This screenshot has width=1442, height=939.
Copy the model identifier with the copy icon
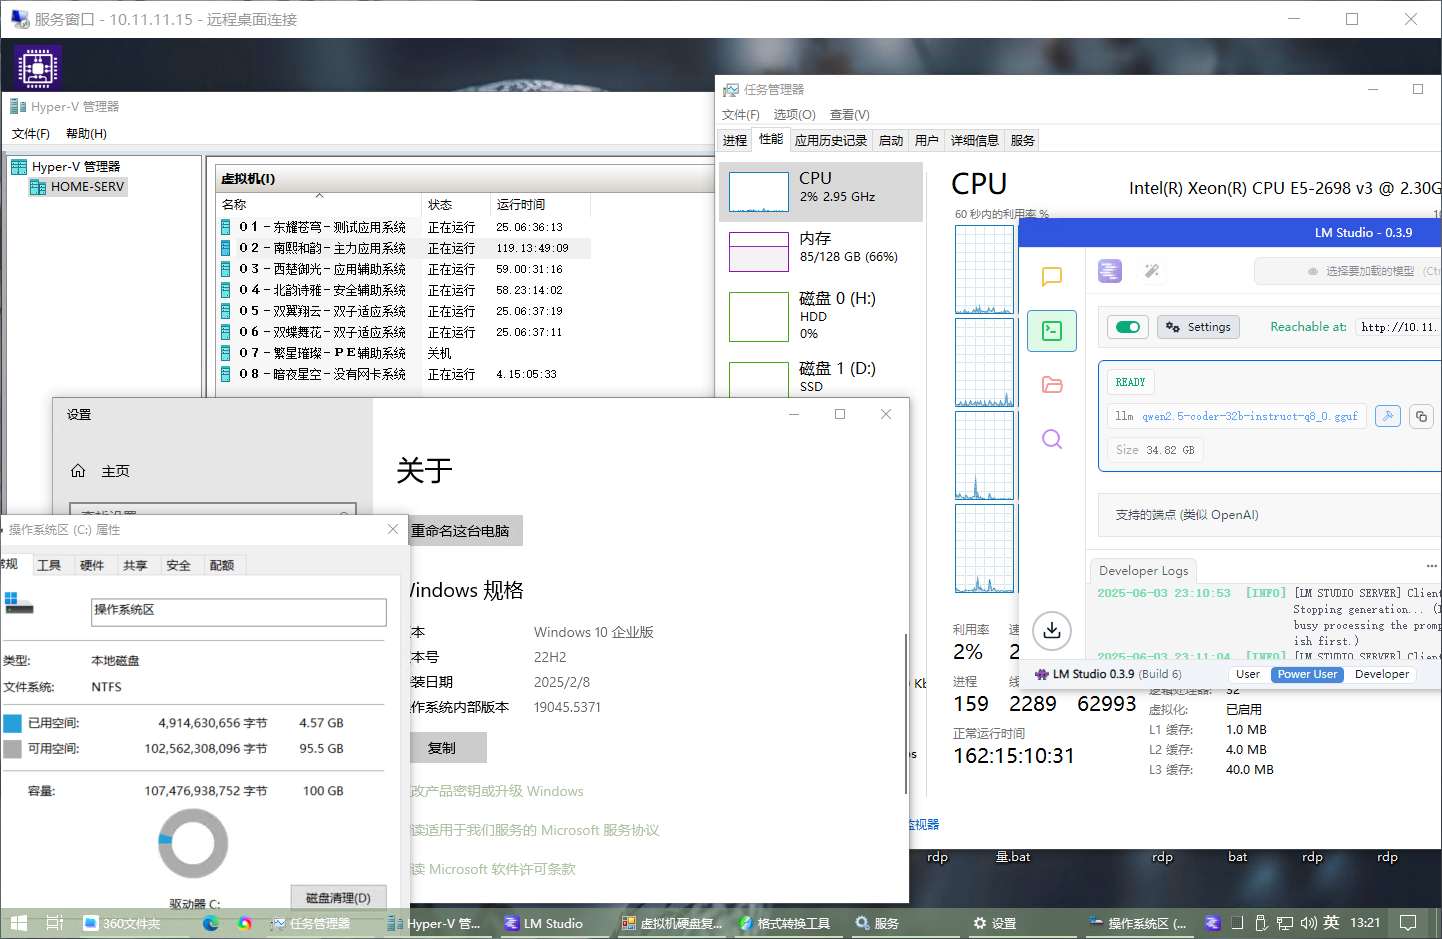(x=1421, y=416)
